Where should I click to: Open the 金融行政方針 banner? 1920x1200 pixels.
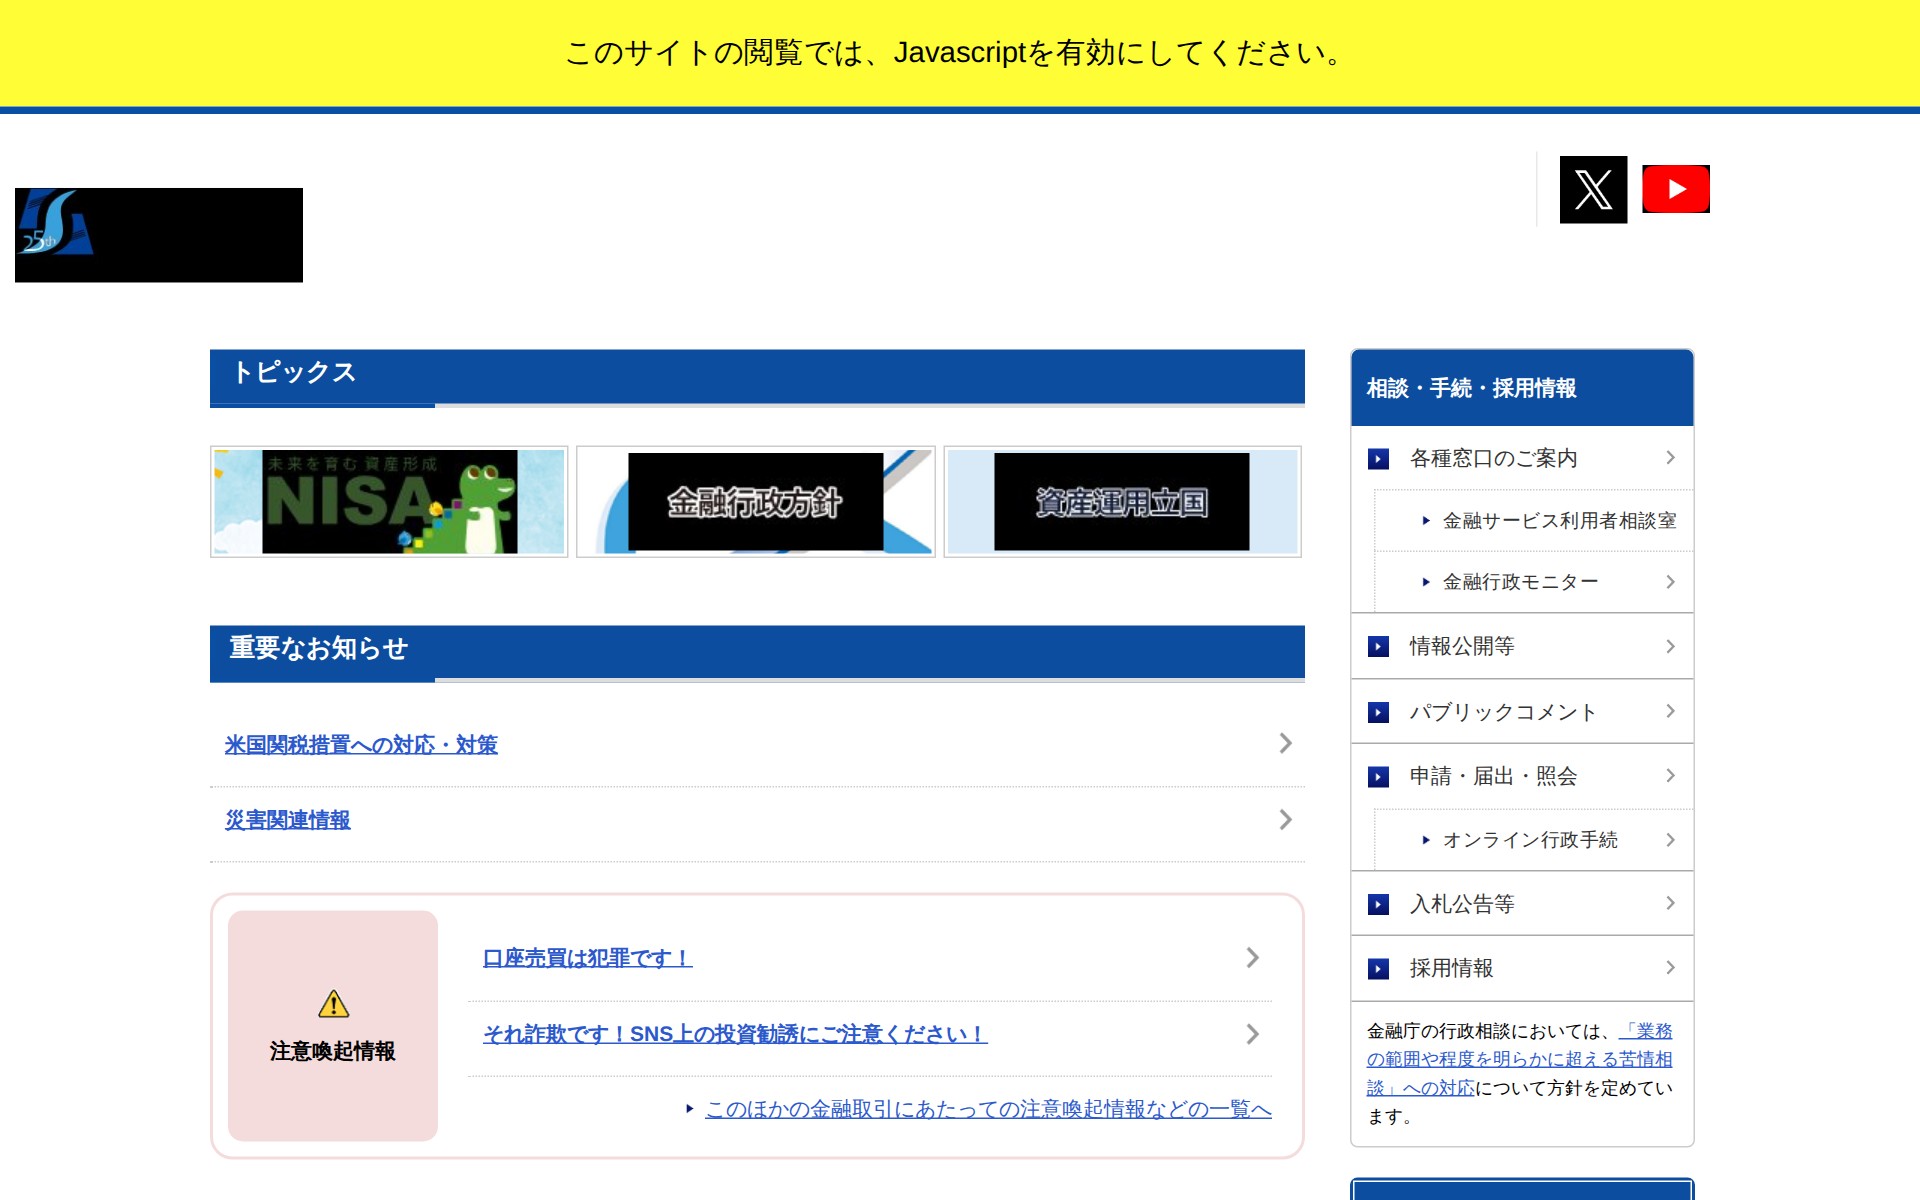point(755,502)
